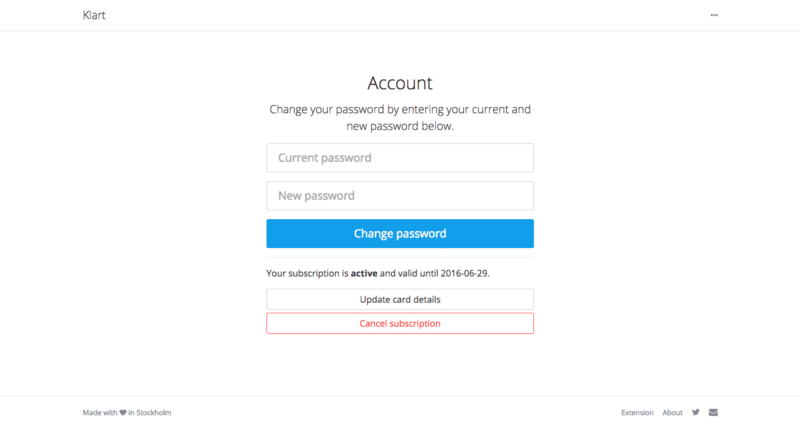Submit with the Change password button

[x=400, y=233]
